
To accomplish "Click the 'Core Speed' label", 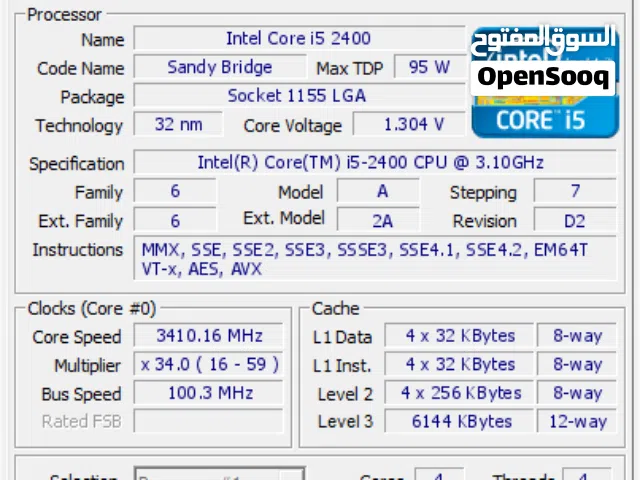I will coord(77,337).
